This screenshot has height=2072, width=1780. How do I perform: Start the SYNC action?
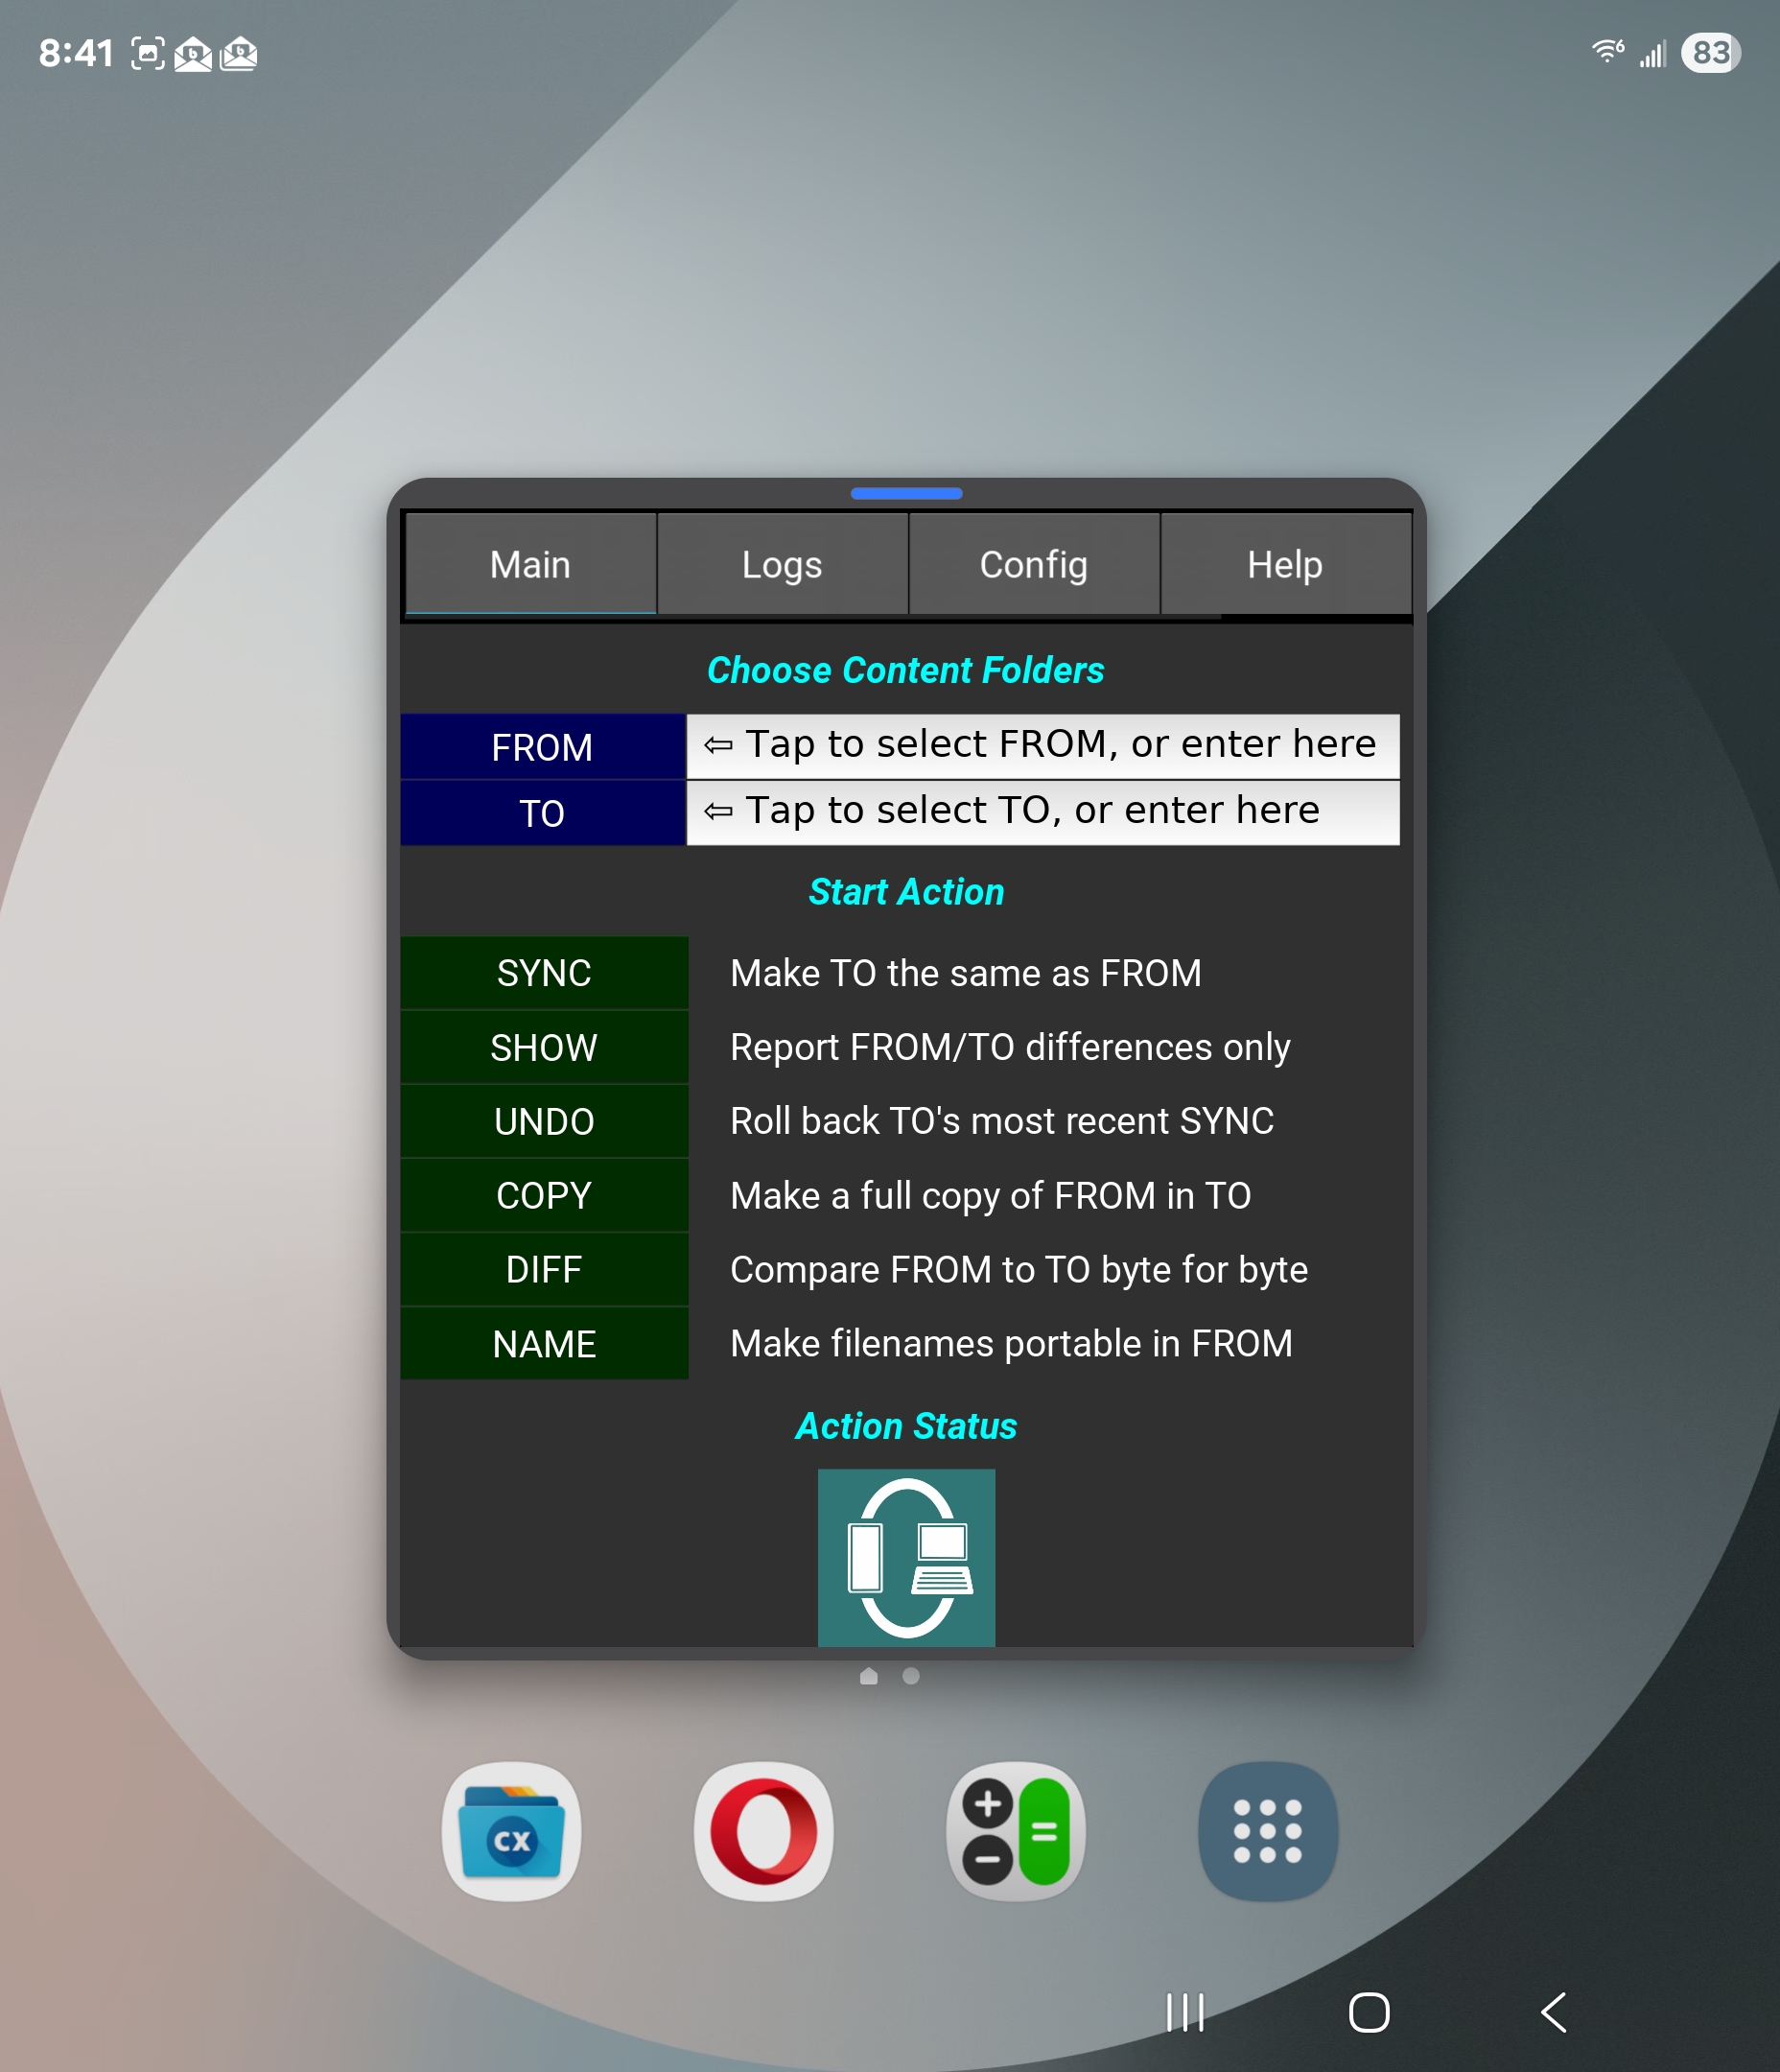tap(544, 973)
